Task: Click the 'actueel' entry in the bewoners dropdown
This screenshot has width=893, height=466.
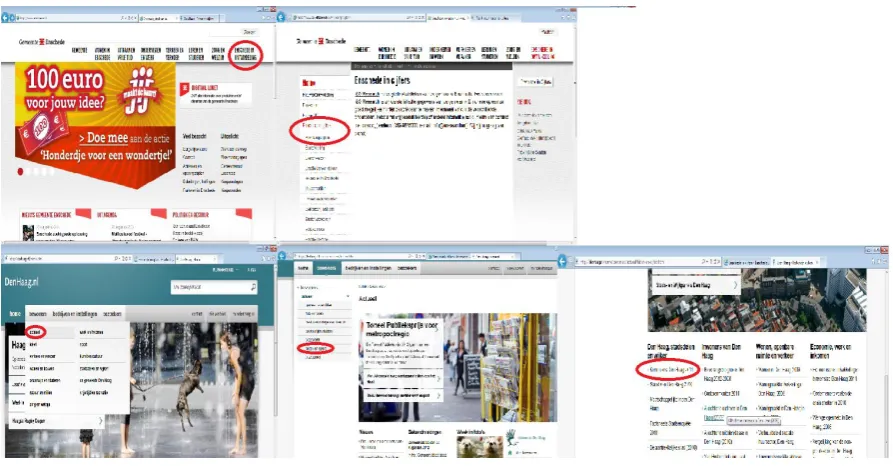Action: (x=35, y=332)
